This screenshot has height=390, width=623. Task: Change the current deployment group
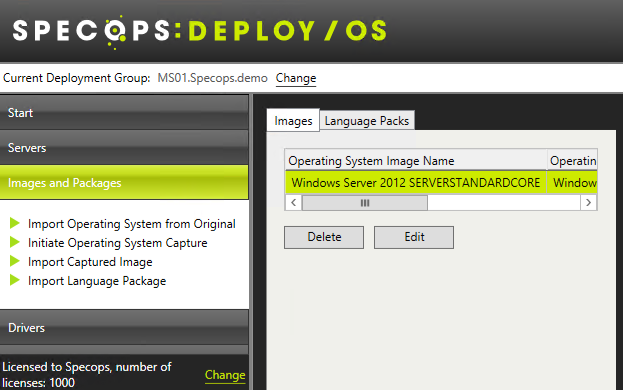pyautogui.click(x=296, y=78)
